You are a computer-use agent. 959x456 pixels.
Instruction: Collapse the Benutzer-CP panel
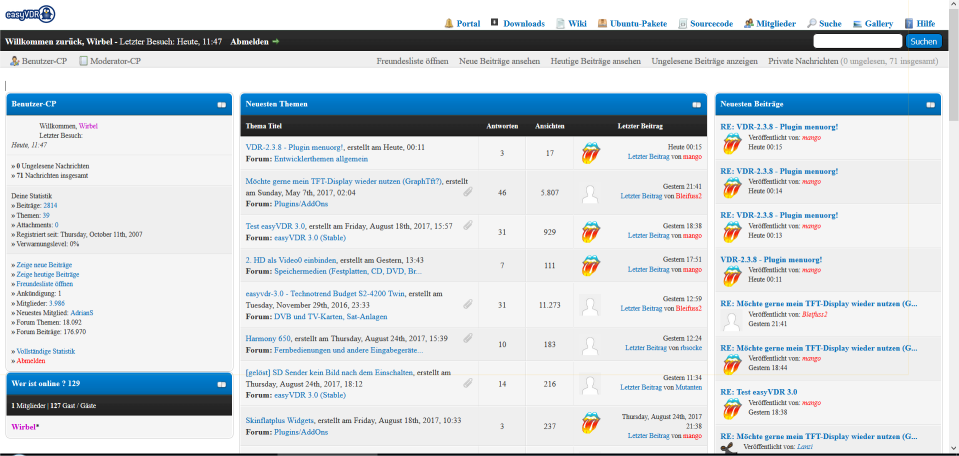pyautogui.click(x=221, y=105)
